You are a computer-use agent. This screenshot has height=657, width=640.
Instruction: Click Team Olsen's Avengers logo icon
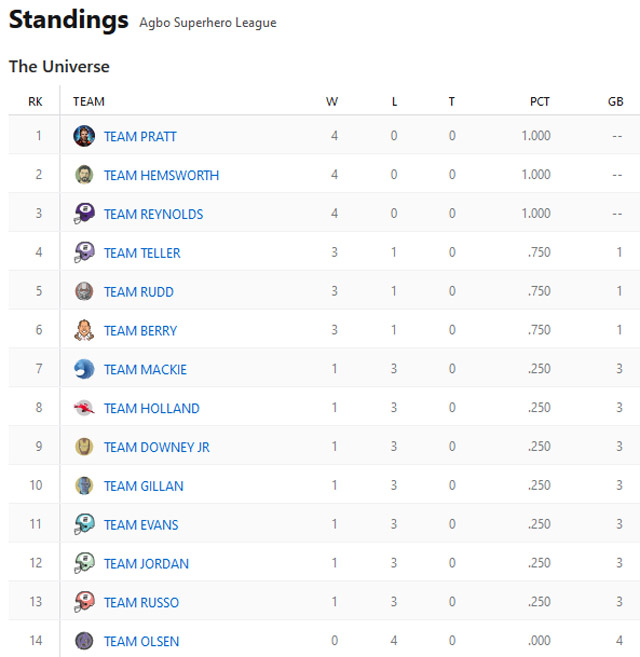tap(84, 641)
